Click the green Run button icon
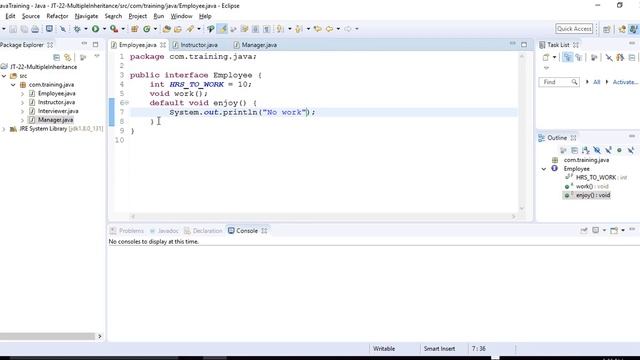Image resolution: width=640 pixels, height=360 pixels. tap(95, 29)
